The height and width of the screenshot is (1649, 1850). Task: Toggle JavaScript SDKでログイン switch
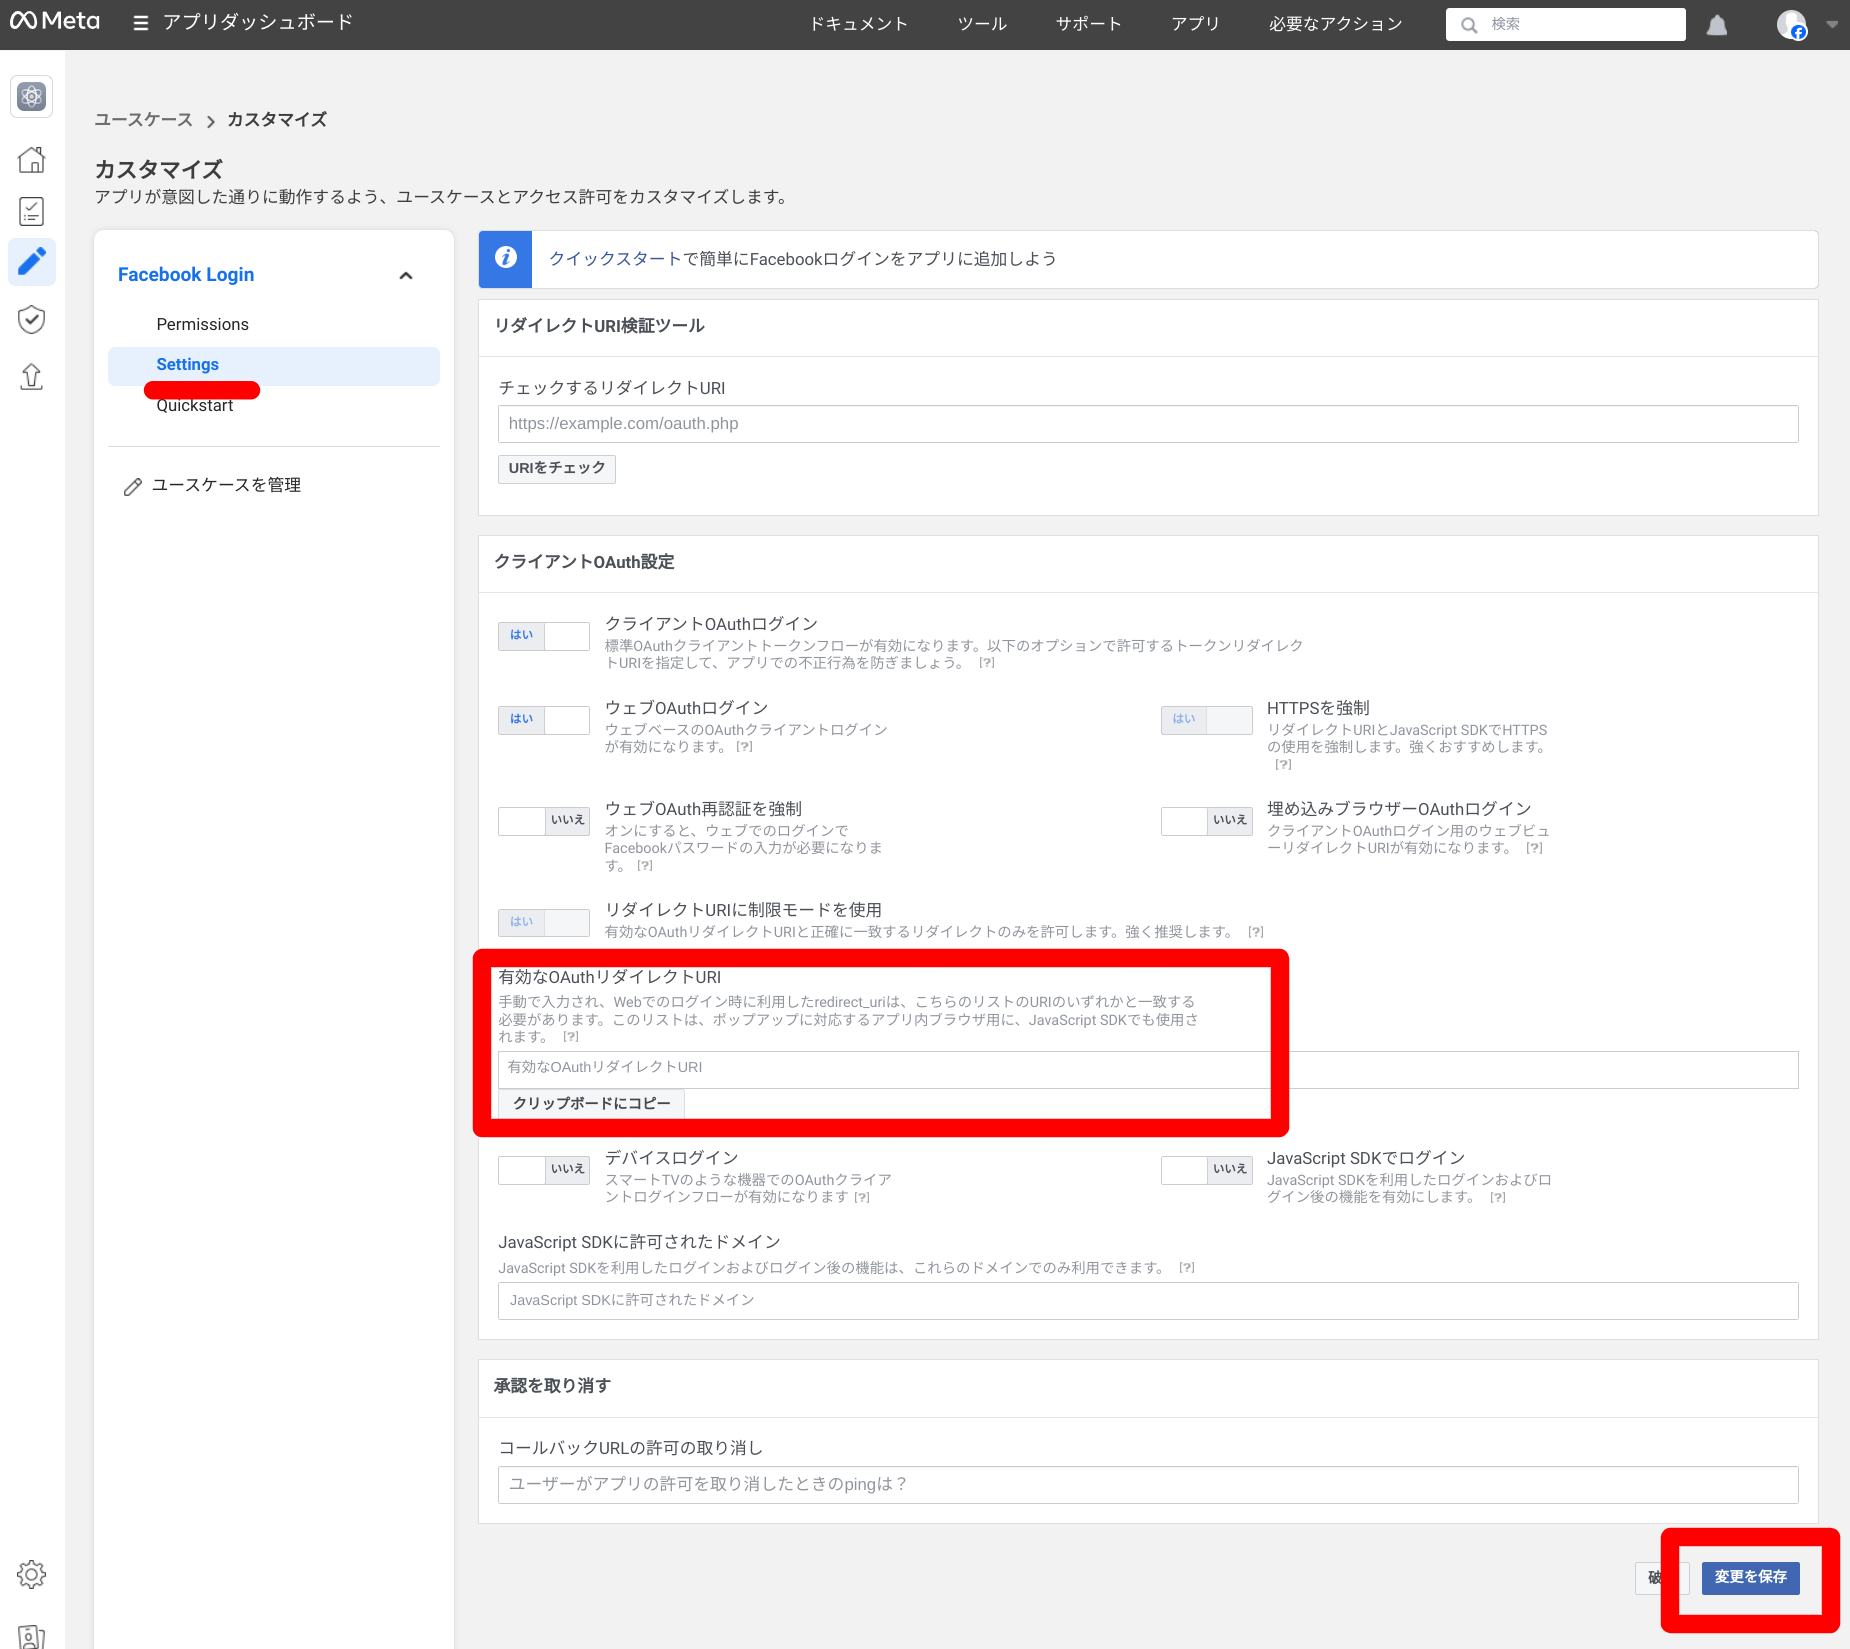(x=1207, y=1170)
